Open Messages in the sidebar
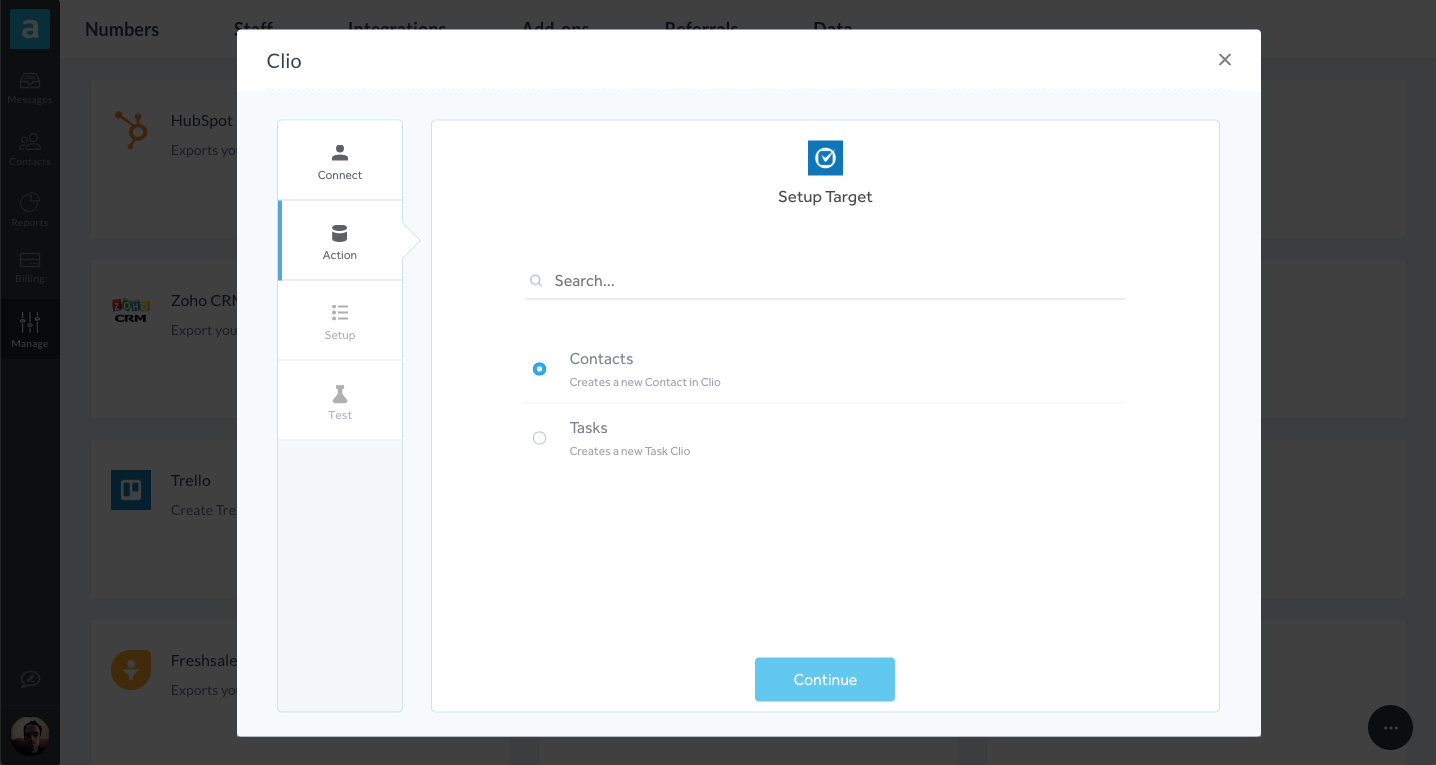Image resolution: width=1436 pixels, height=765 pixels. click(30, 88)
